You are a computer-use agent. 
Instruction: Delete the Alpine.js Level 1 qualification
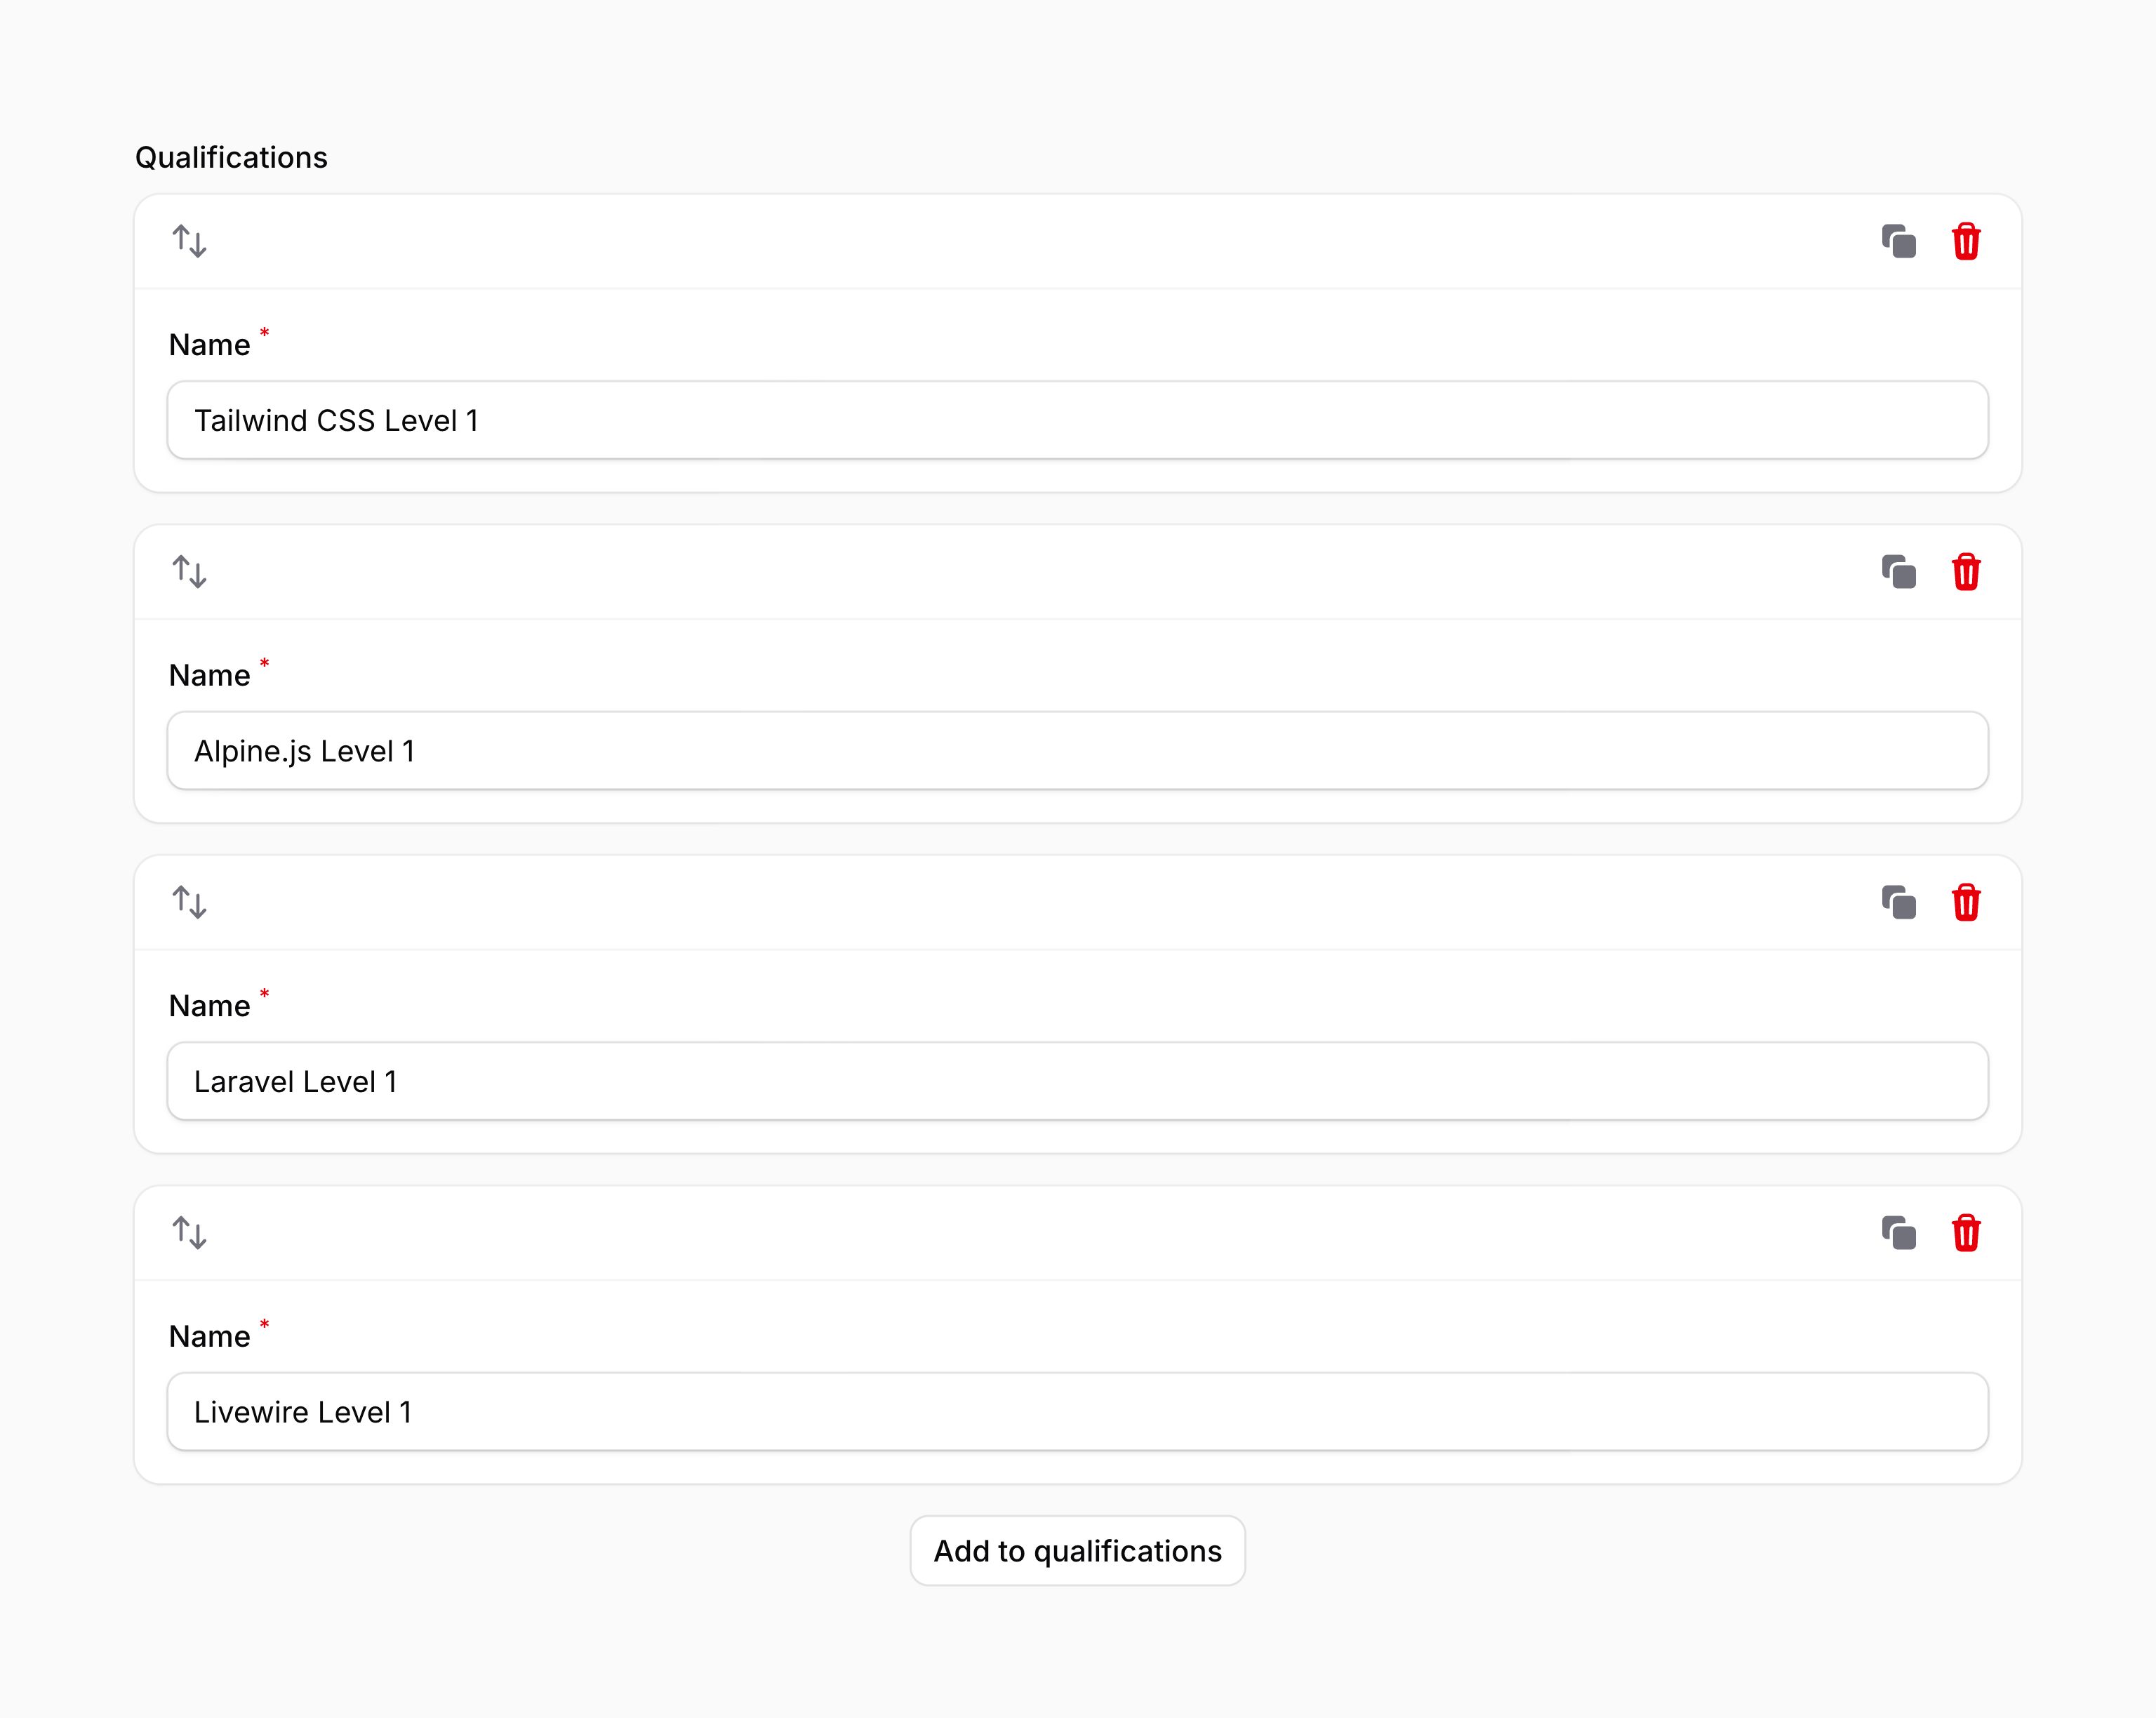point(1965,572)
